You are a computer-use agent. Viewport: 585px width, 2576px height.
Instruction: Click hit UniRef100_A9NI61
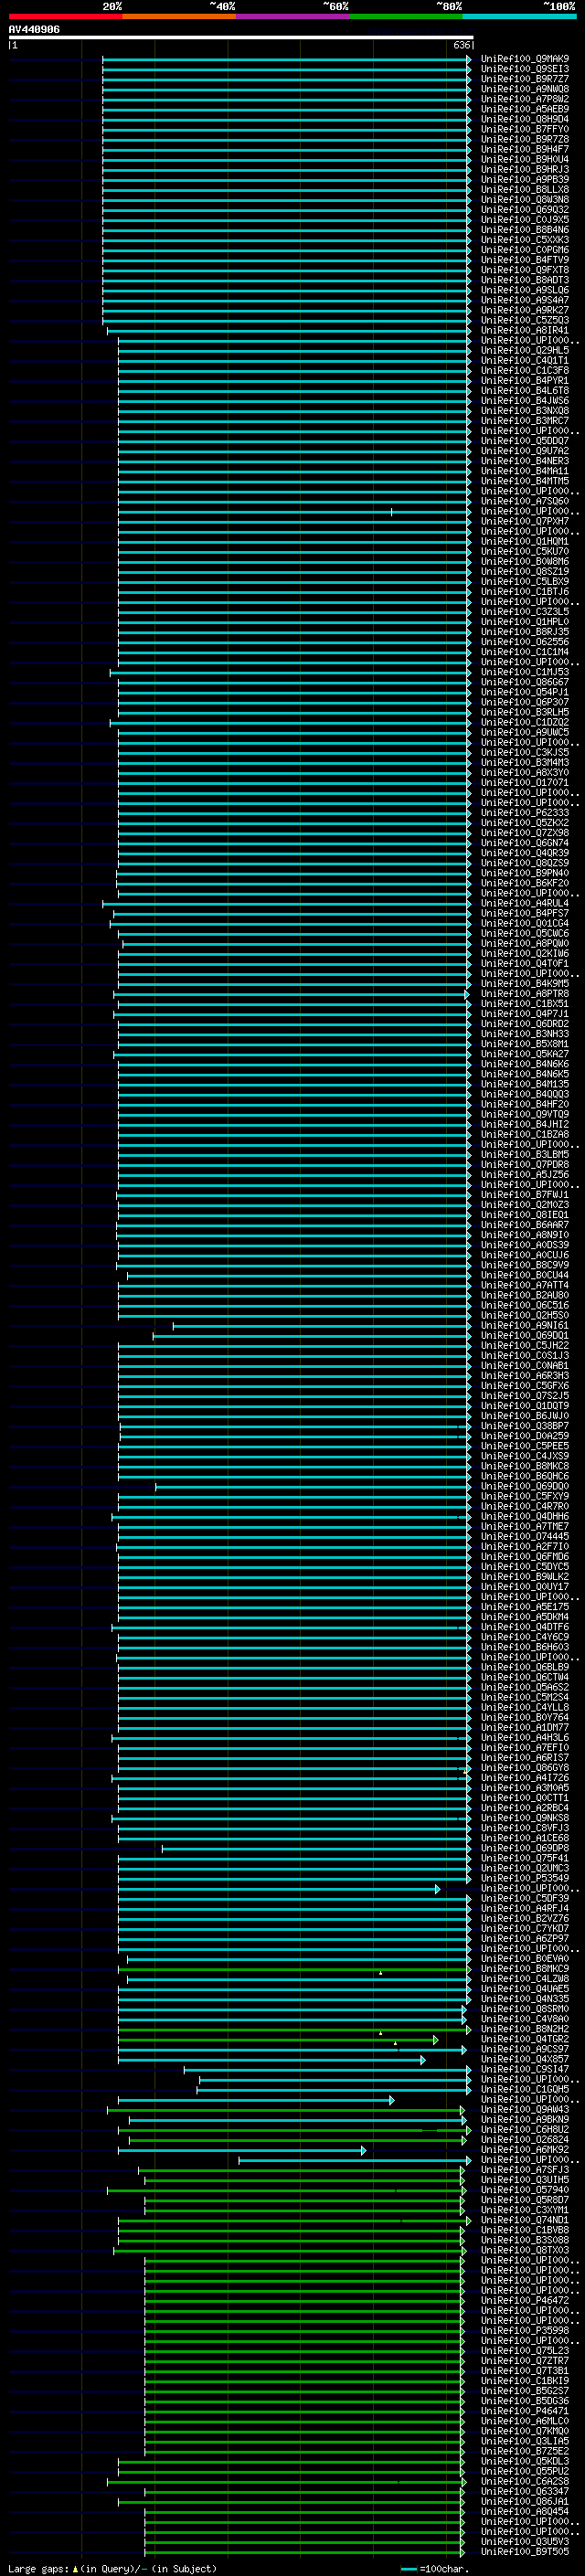pos(525,1326)
